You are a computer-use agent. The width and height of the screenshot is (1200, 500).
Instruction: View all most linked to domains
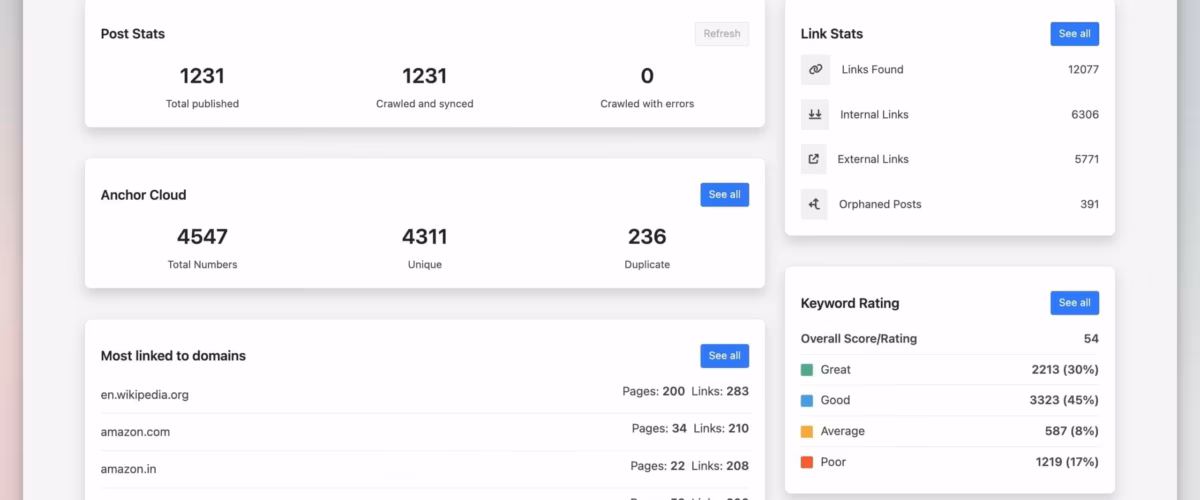724,356
